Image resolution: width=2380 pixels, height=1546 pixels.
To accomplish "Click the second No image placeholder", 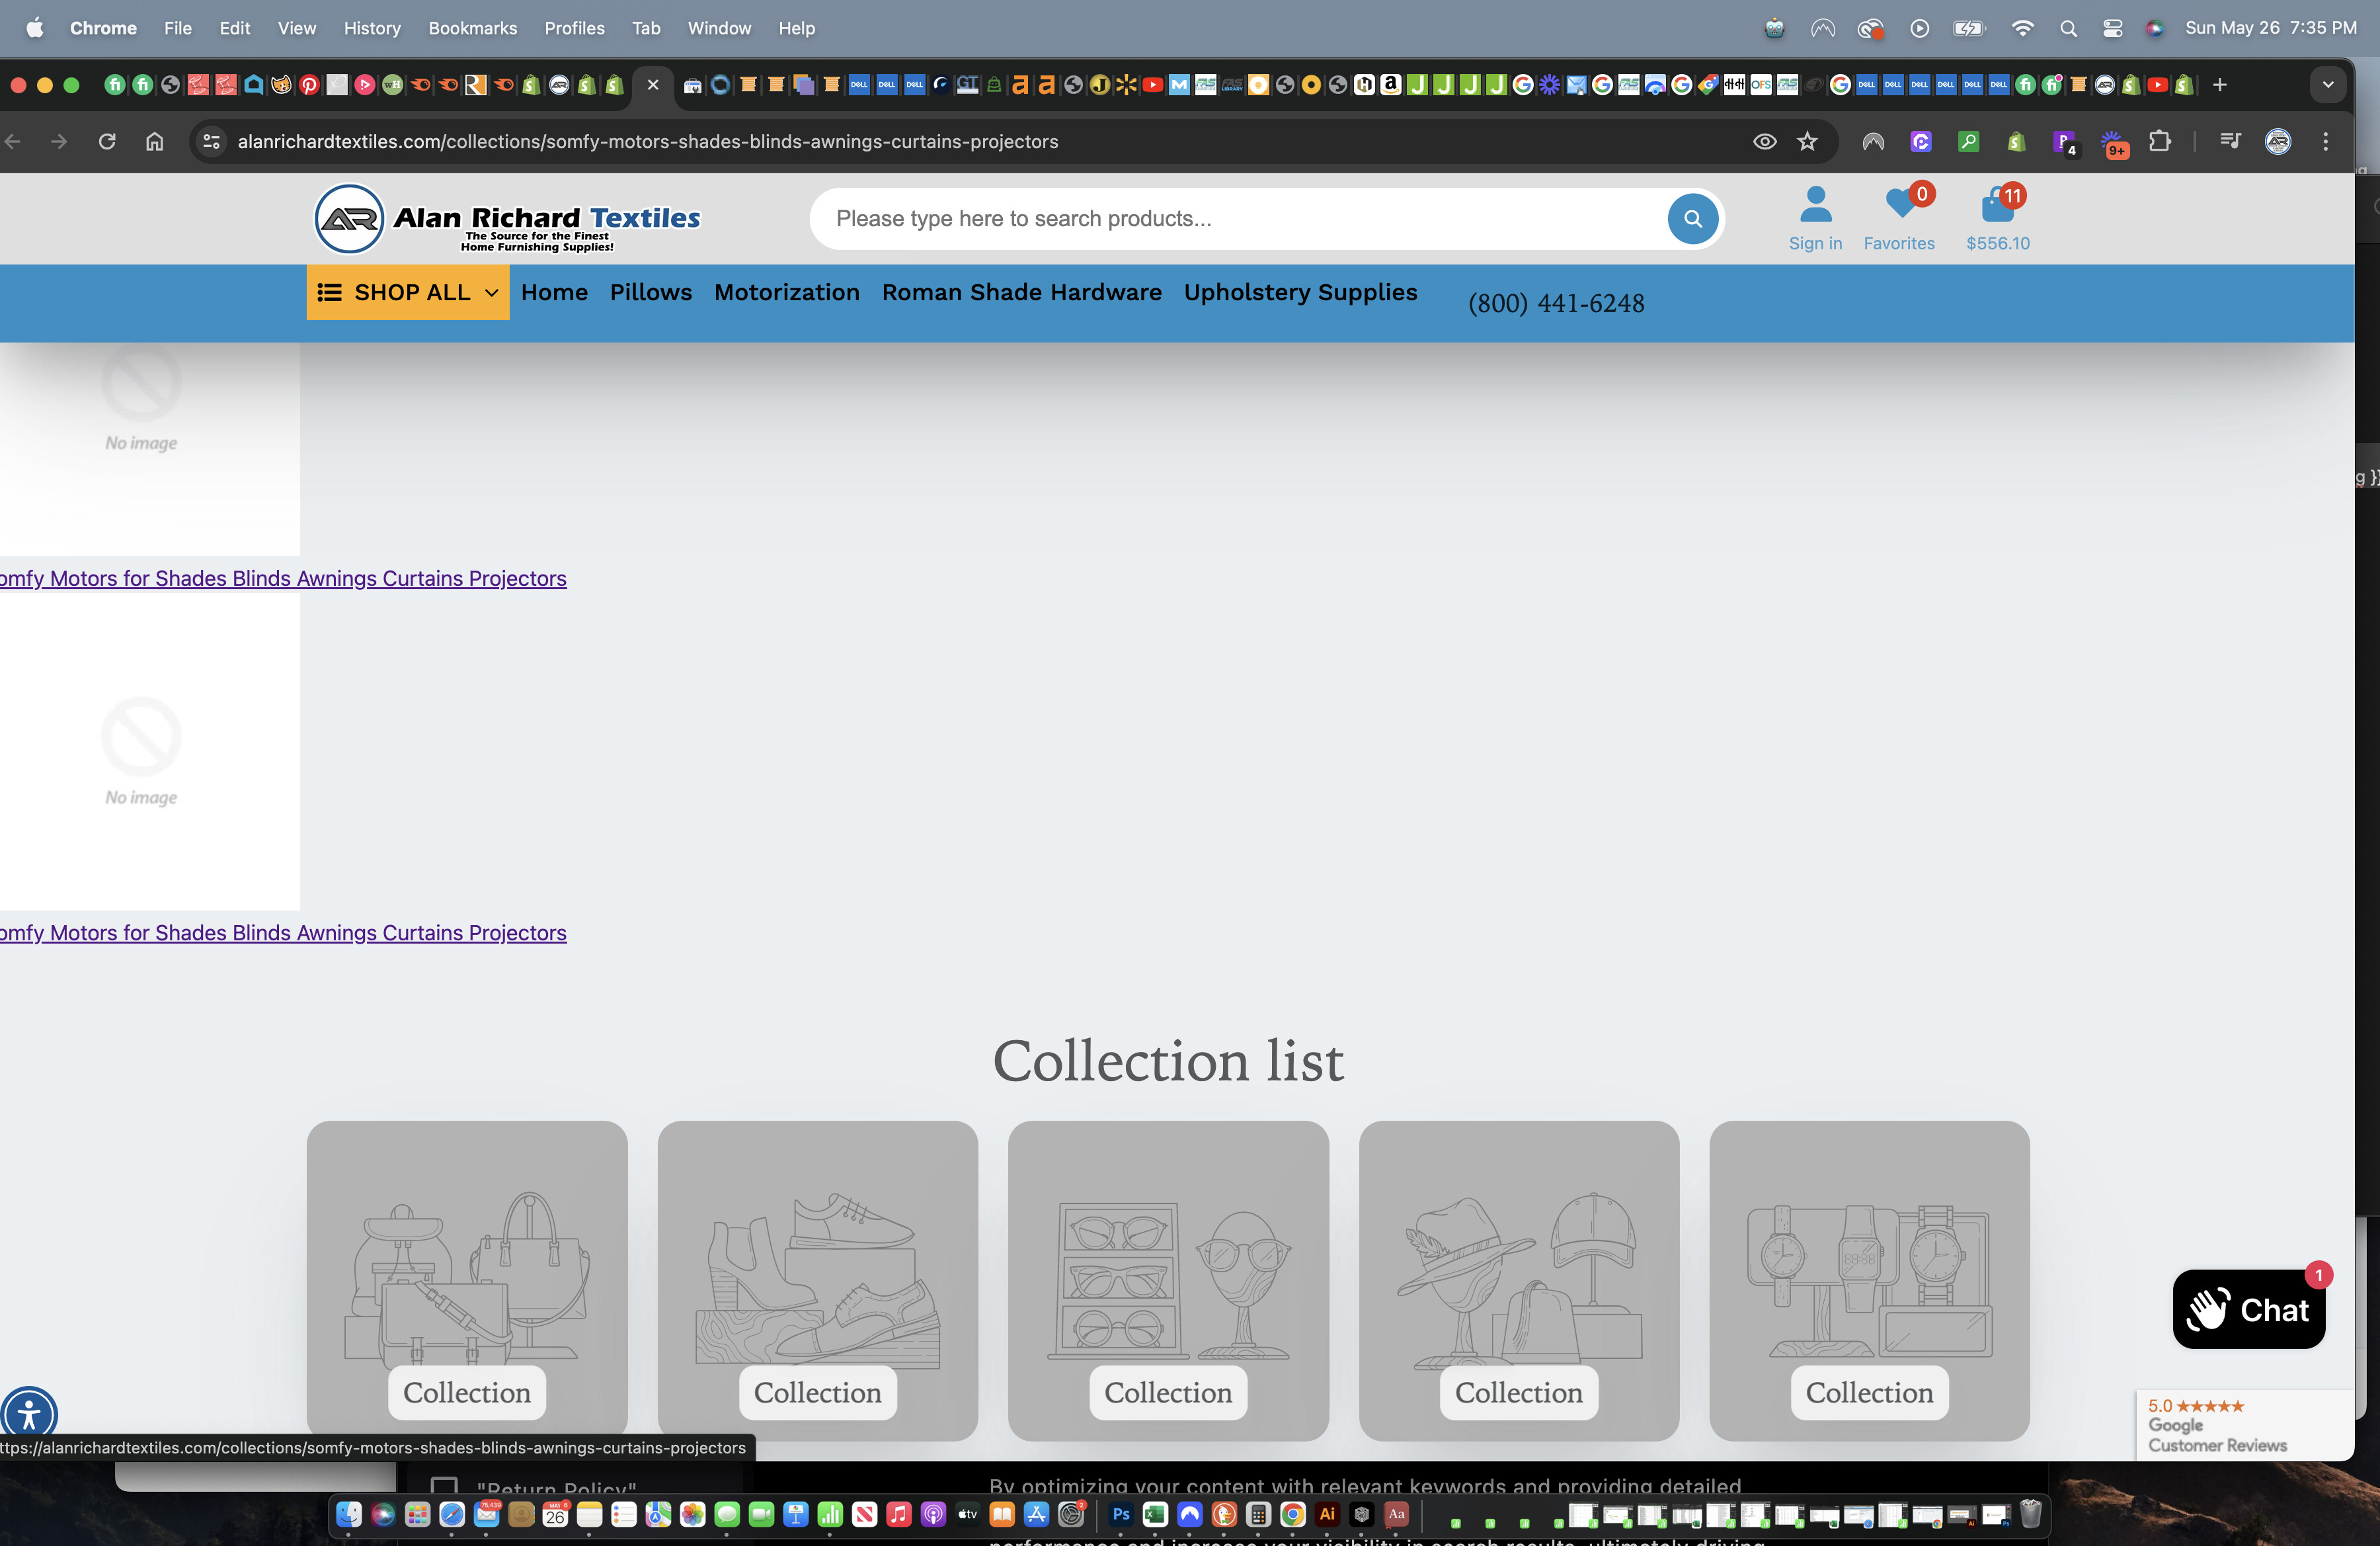I will click(149, 752).
